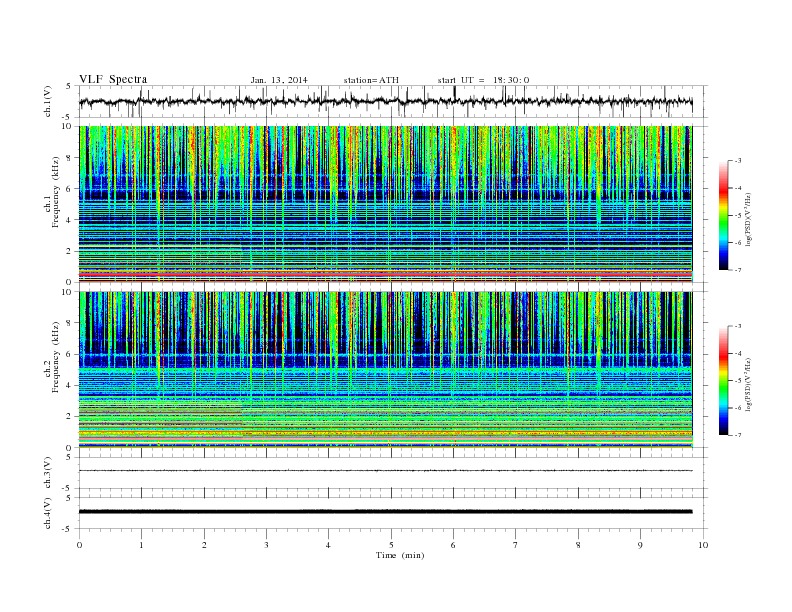Click the 'ch.1(V)' top axis label
The image size is (792, 612).
[x=48, y=101]
